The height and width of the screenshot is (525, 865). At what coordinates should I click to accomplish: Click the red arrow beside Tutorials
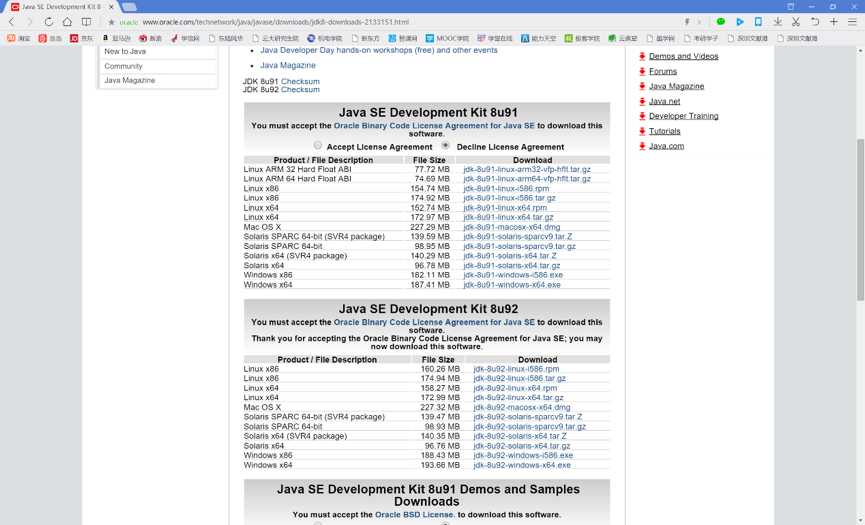(642, 131)
